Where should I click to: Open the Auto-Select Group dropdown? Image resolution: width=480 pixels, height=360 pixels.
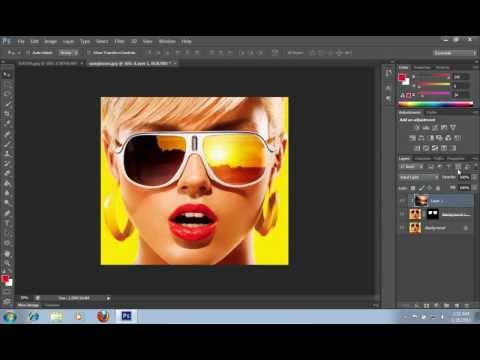[69, 53]
